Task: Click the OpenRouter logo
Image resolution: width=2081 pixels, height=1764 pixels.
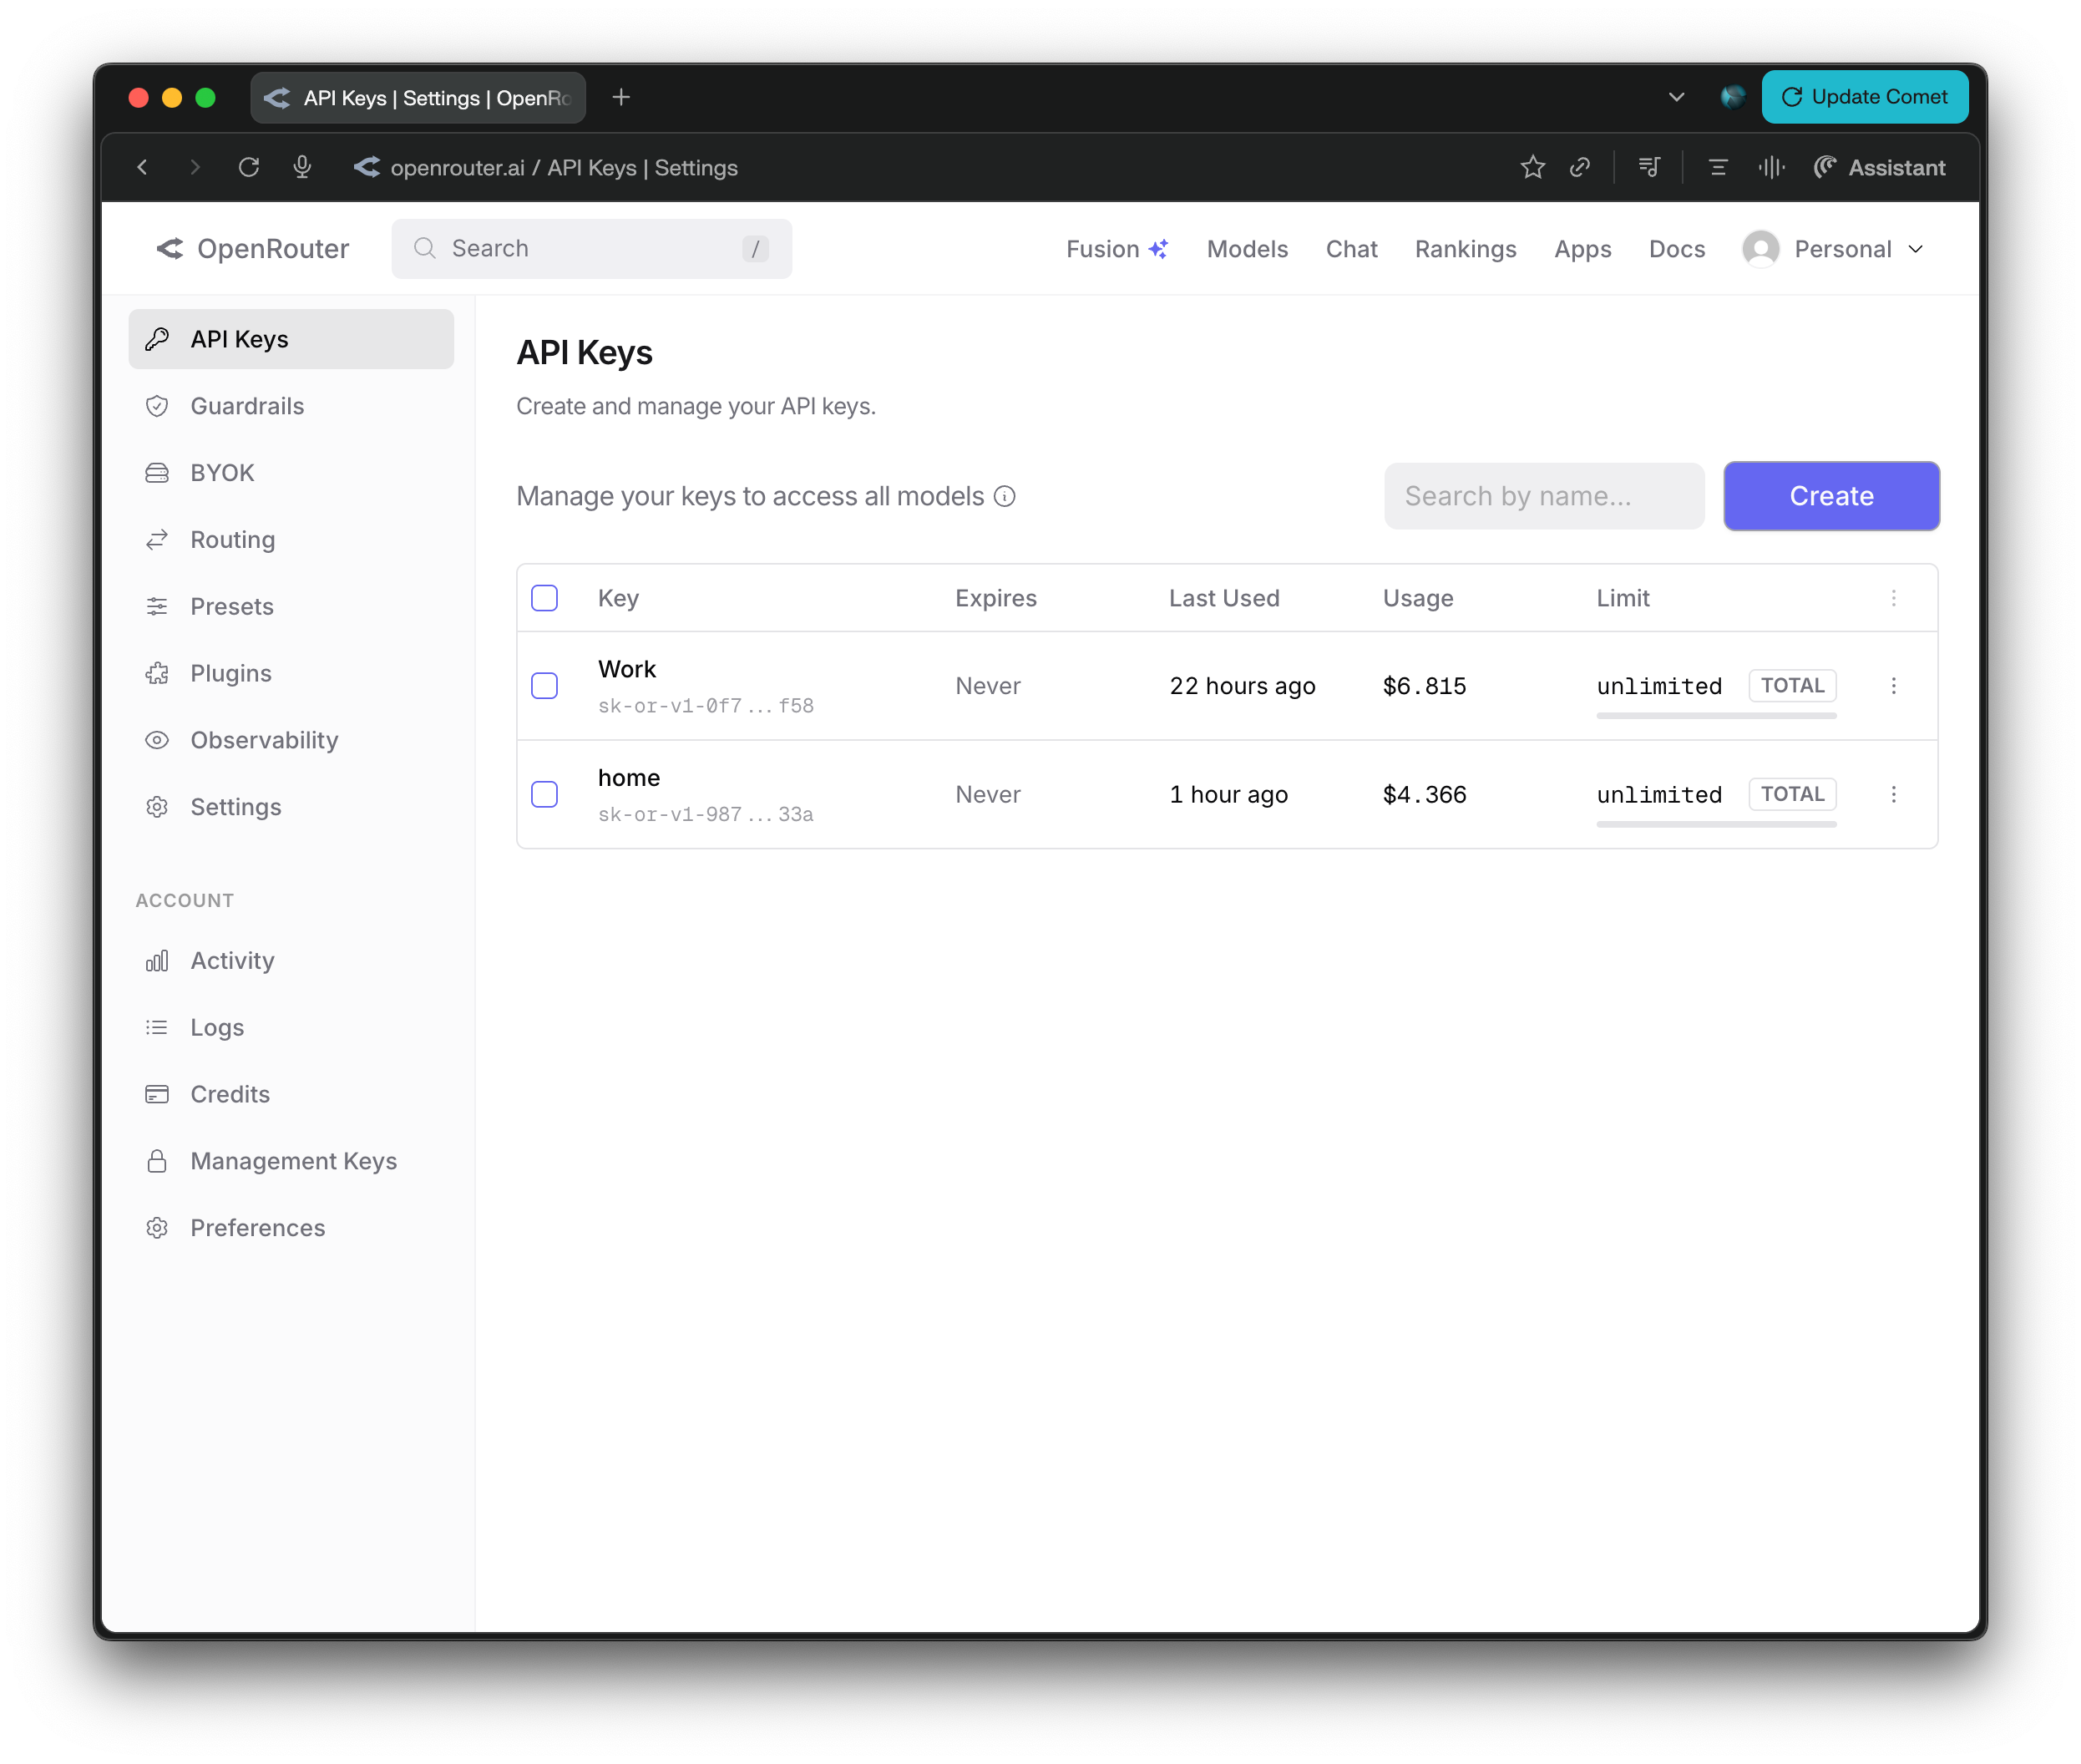Action: [x=252, y=248]
